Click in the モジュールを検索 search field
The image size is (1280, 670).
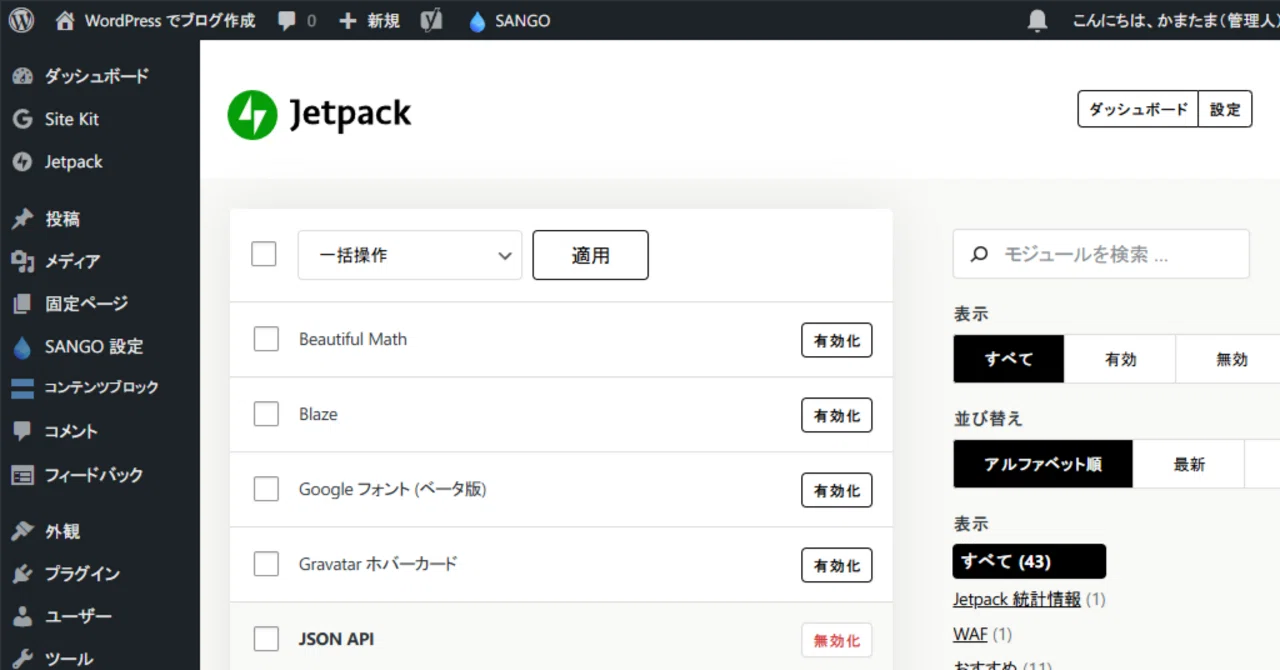(x=1101, y=254)
